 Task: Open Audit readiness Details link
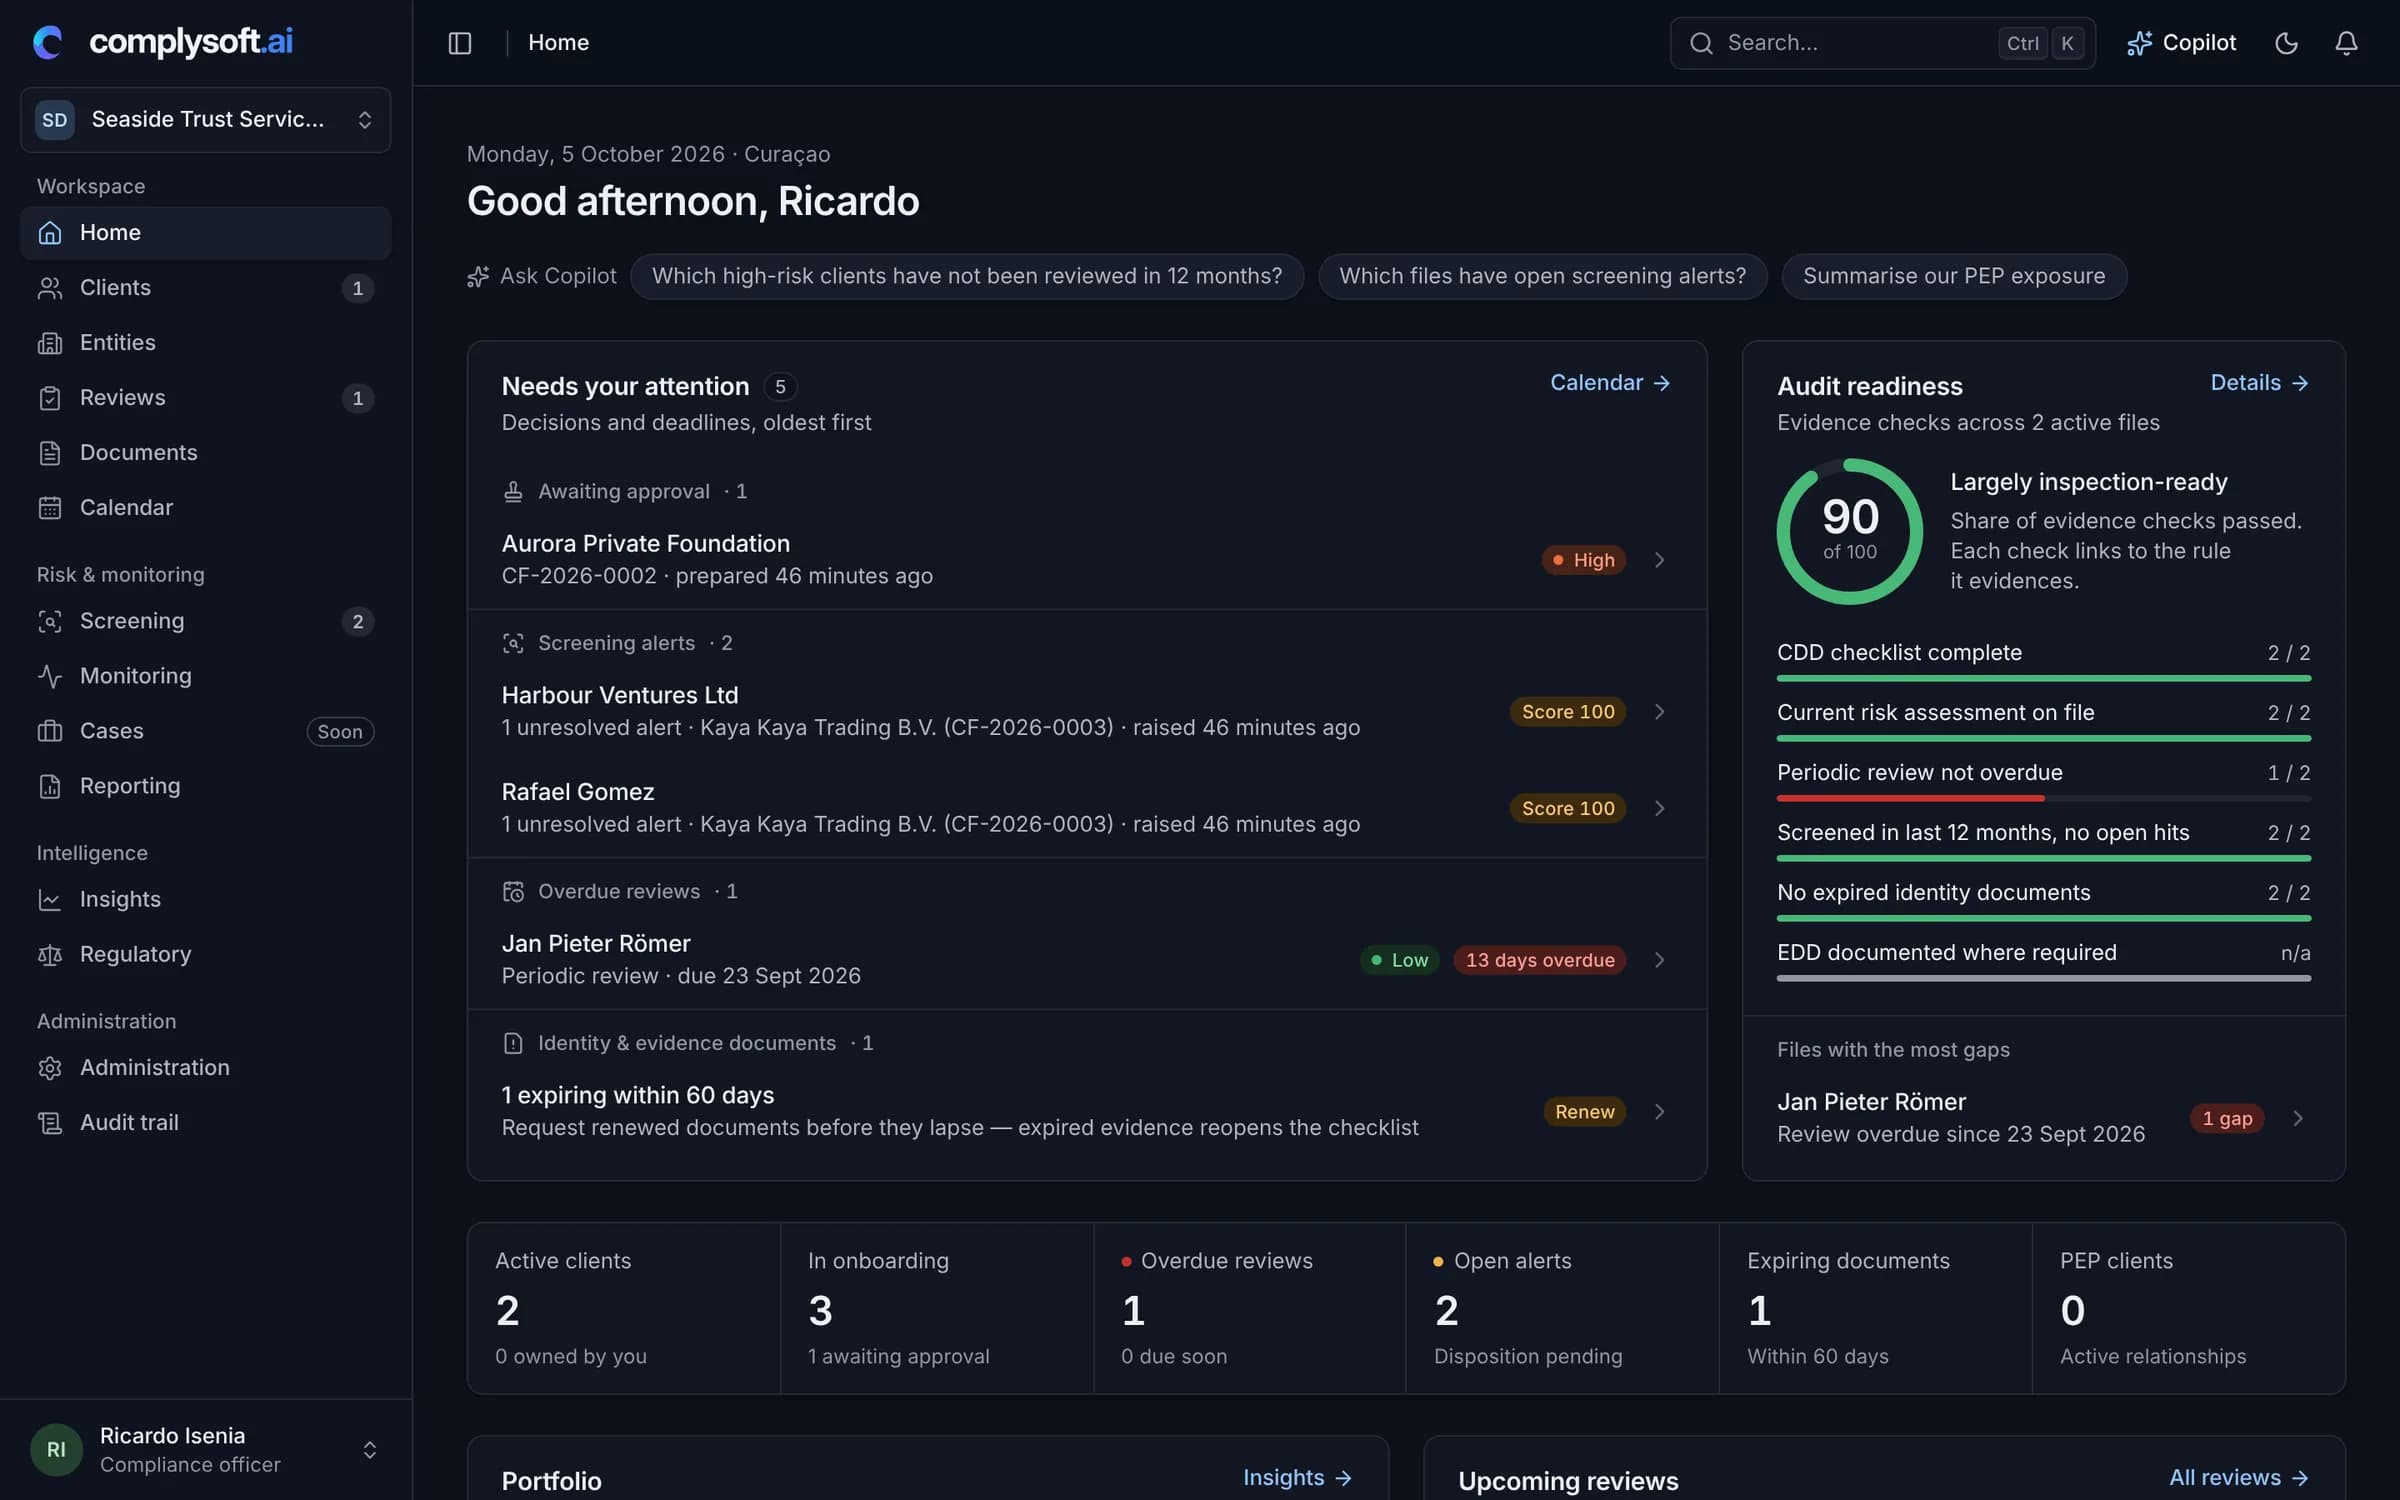point(2259,383)
